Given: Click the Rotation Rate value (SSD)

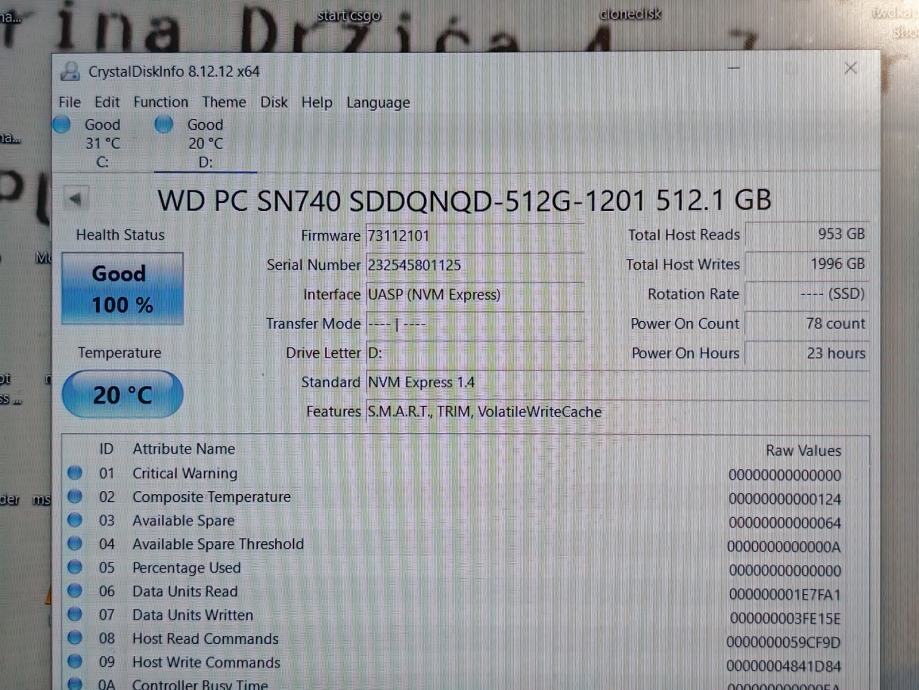Looking at the screenshot, I should [x=806, y=294].
